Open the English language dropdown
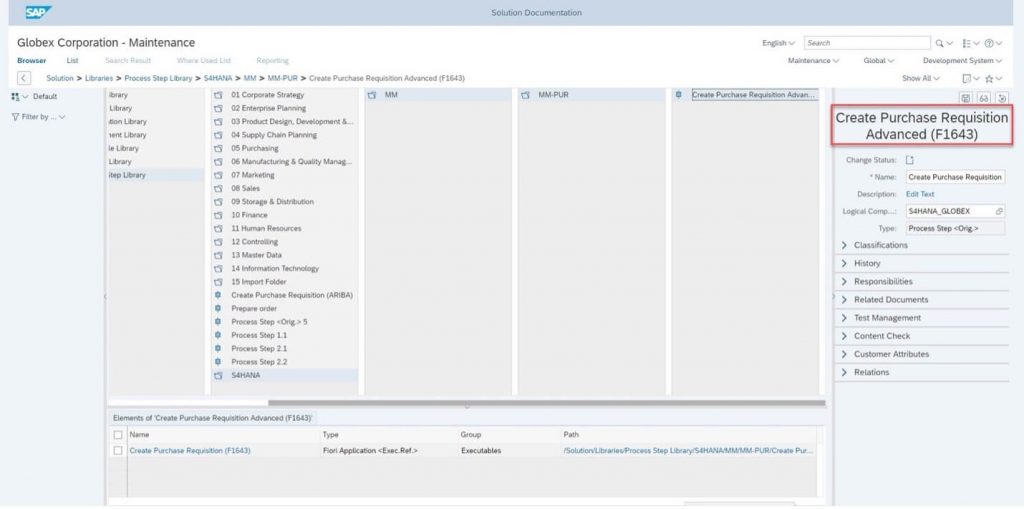The height and width of the screenshot is (509, 1024). click(x=778, y=43)
